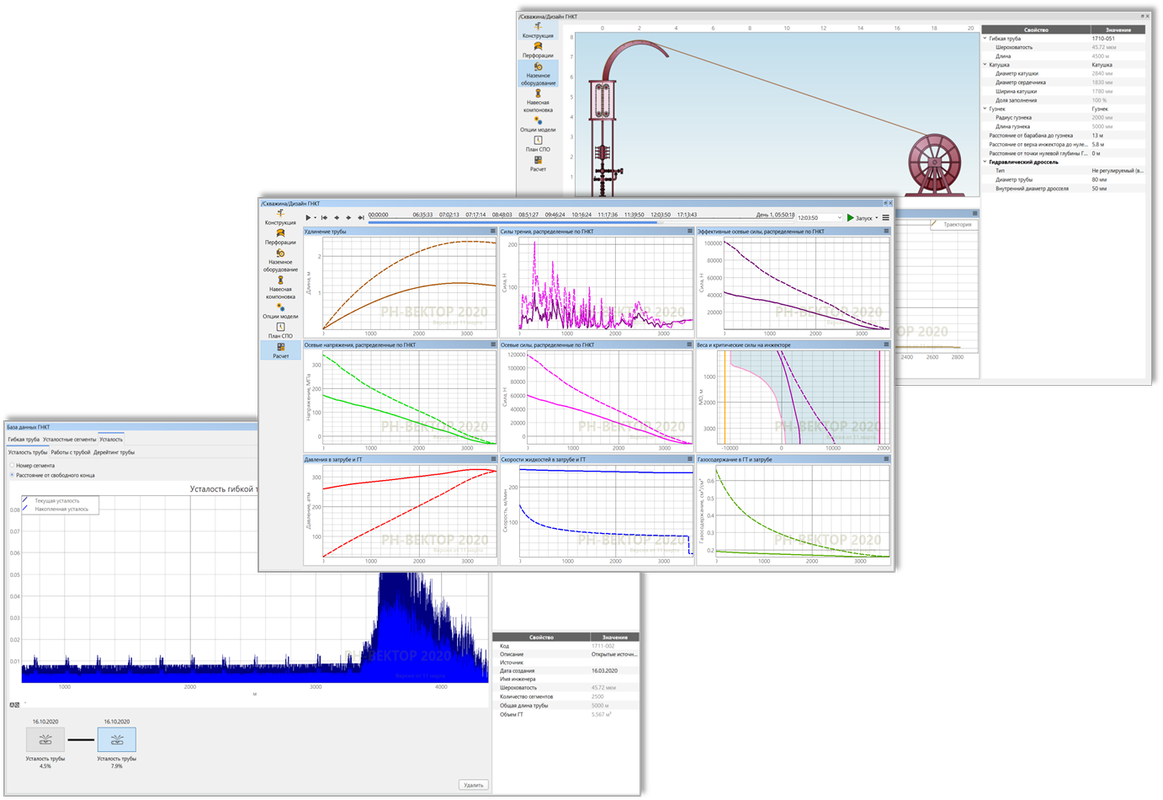The image size is (1163, 800).
Task: Click the Удалить button
Action: click(473, 785)
